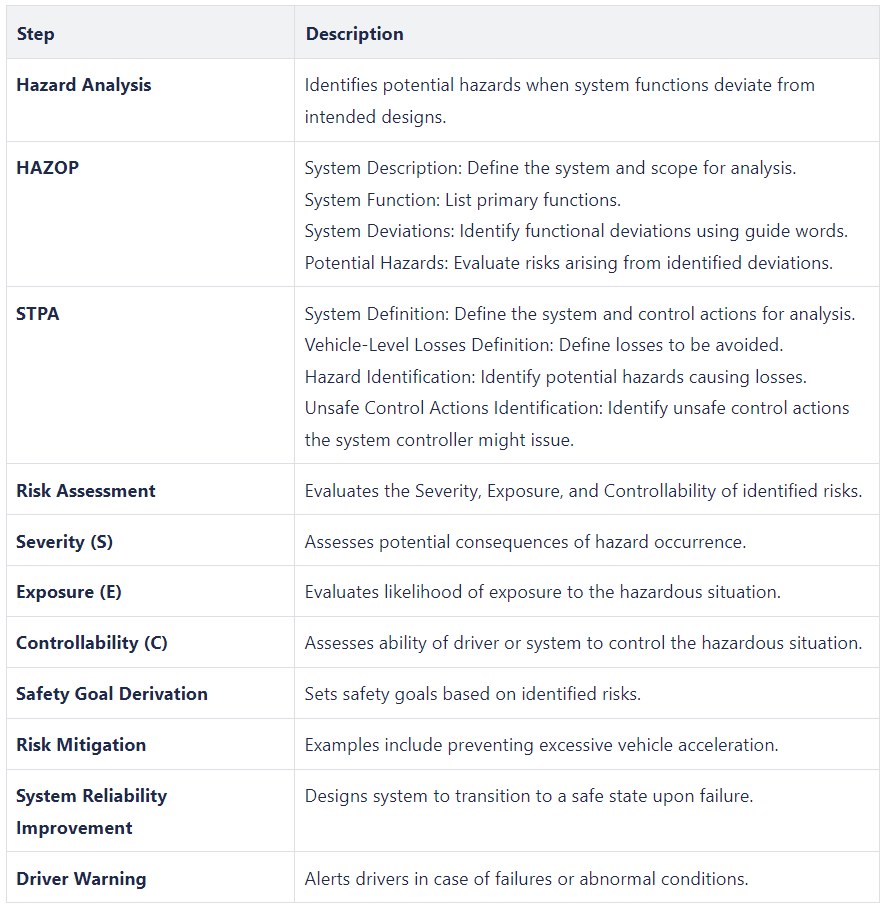Select the Hazard Analysis row label

point(84,85)
